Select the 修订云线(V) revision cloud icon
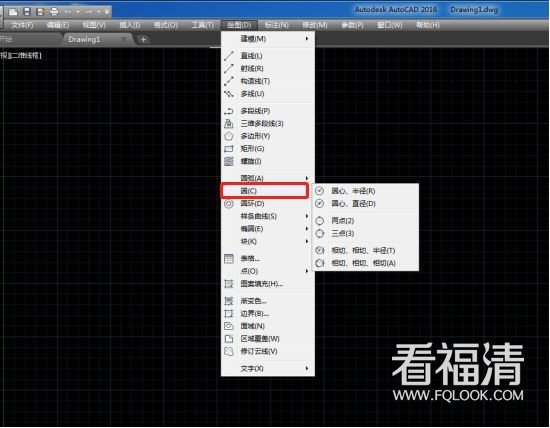The width and height of the screenshot is (550, 428). click(x=229, y=352)
